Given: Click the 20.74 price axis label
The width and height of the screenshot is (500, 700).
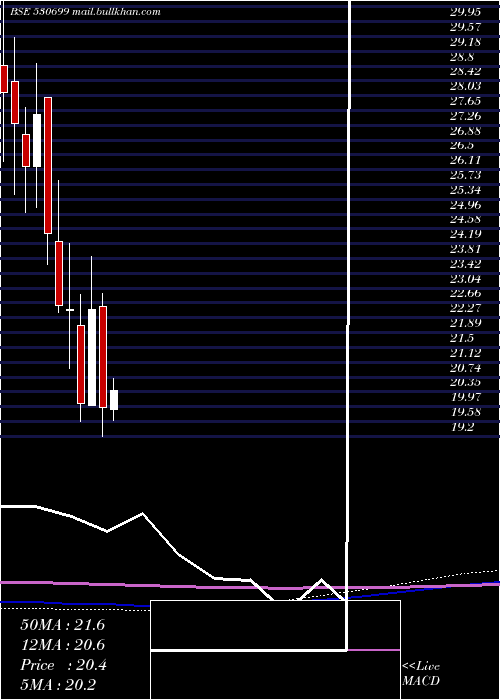Looking at the screenshot, I should coord(465,367).
